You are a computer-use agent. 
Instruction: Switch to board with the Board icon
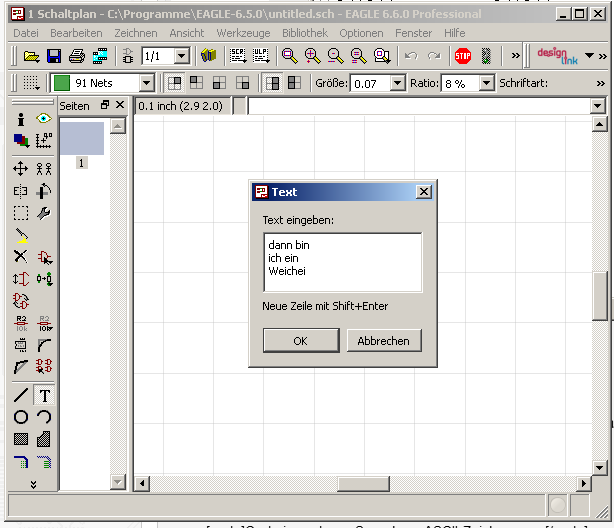128,56
